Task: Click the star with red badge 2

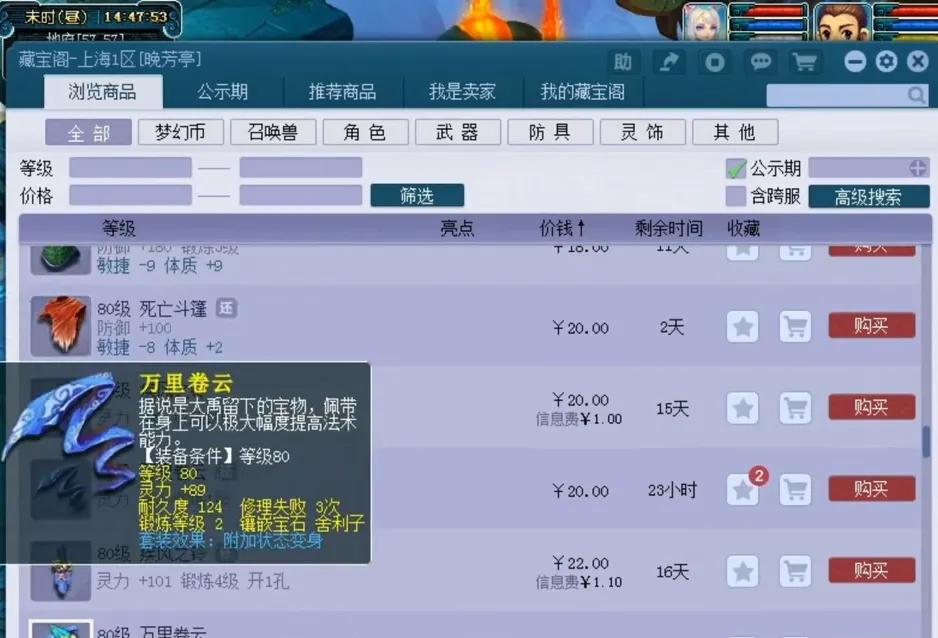Action: pyautogui.click(x=742, y=490)
